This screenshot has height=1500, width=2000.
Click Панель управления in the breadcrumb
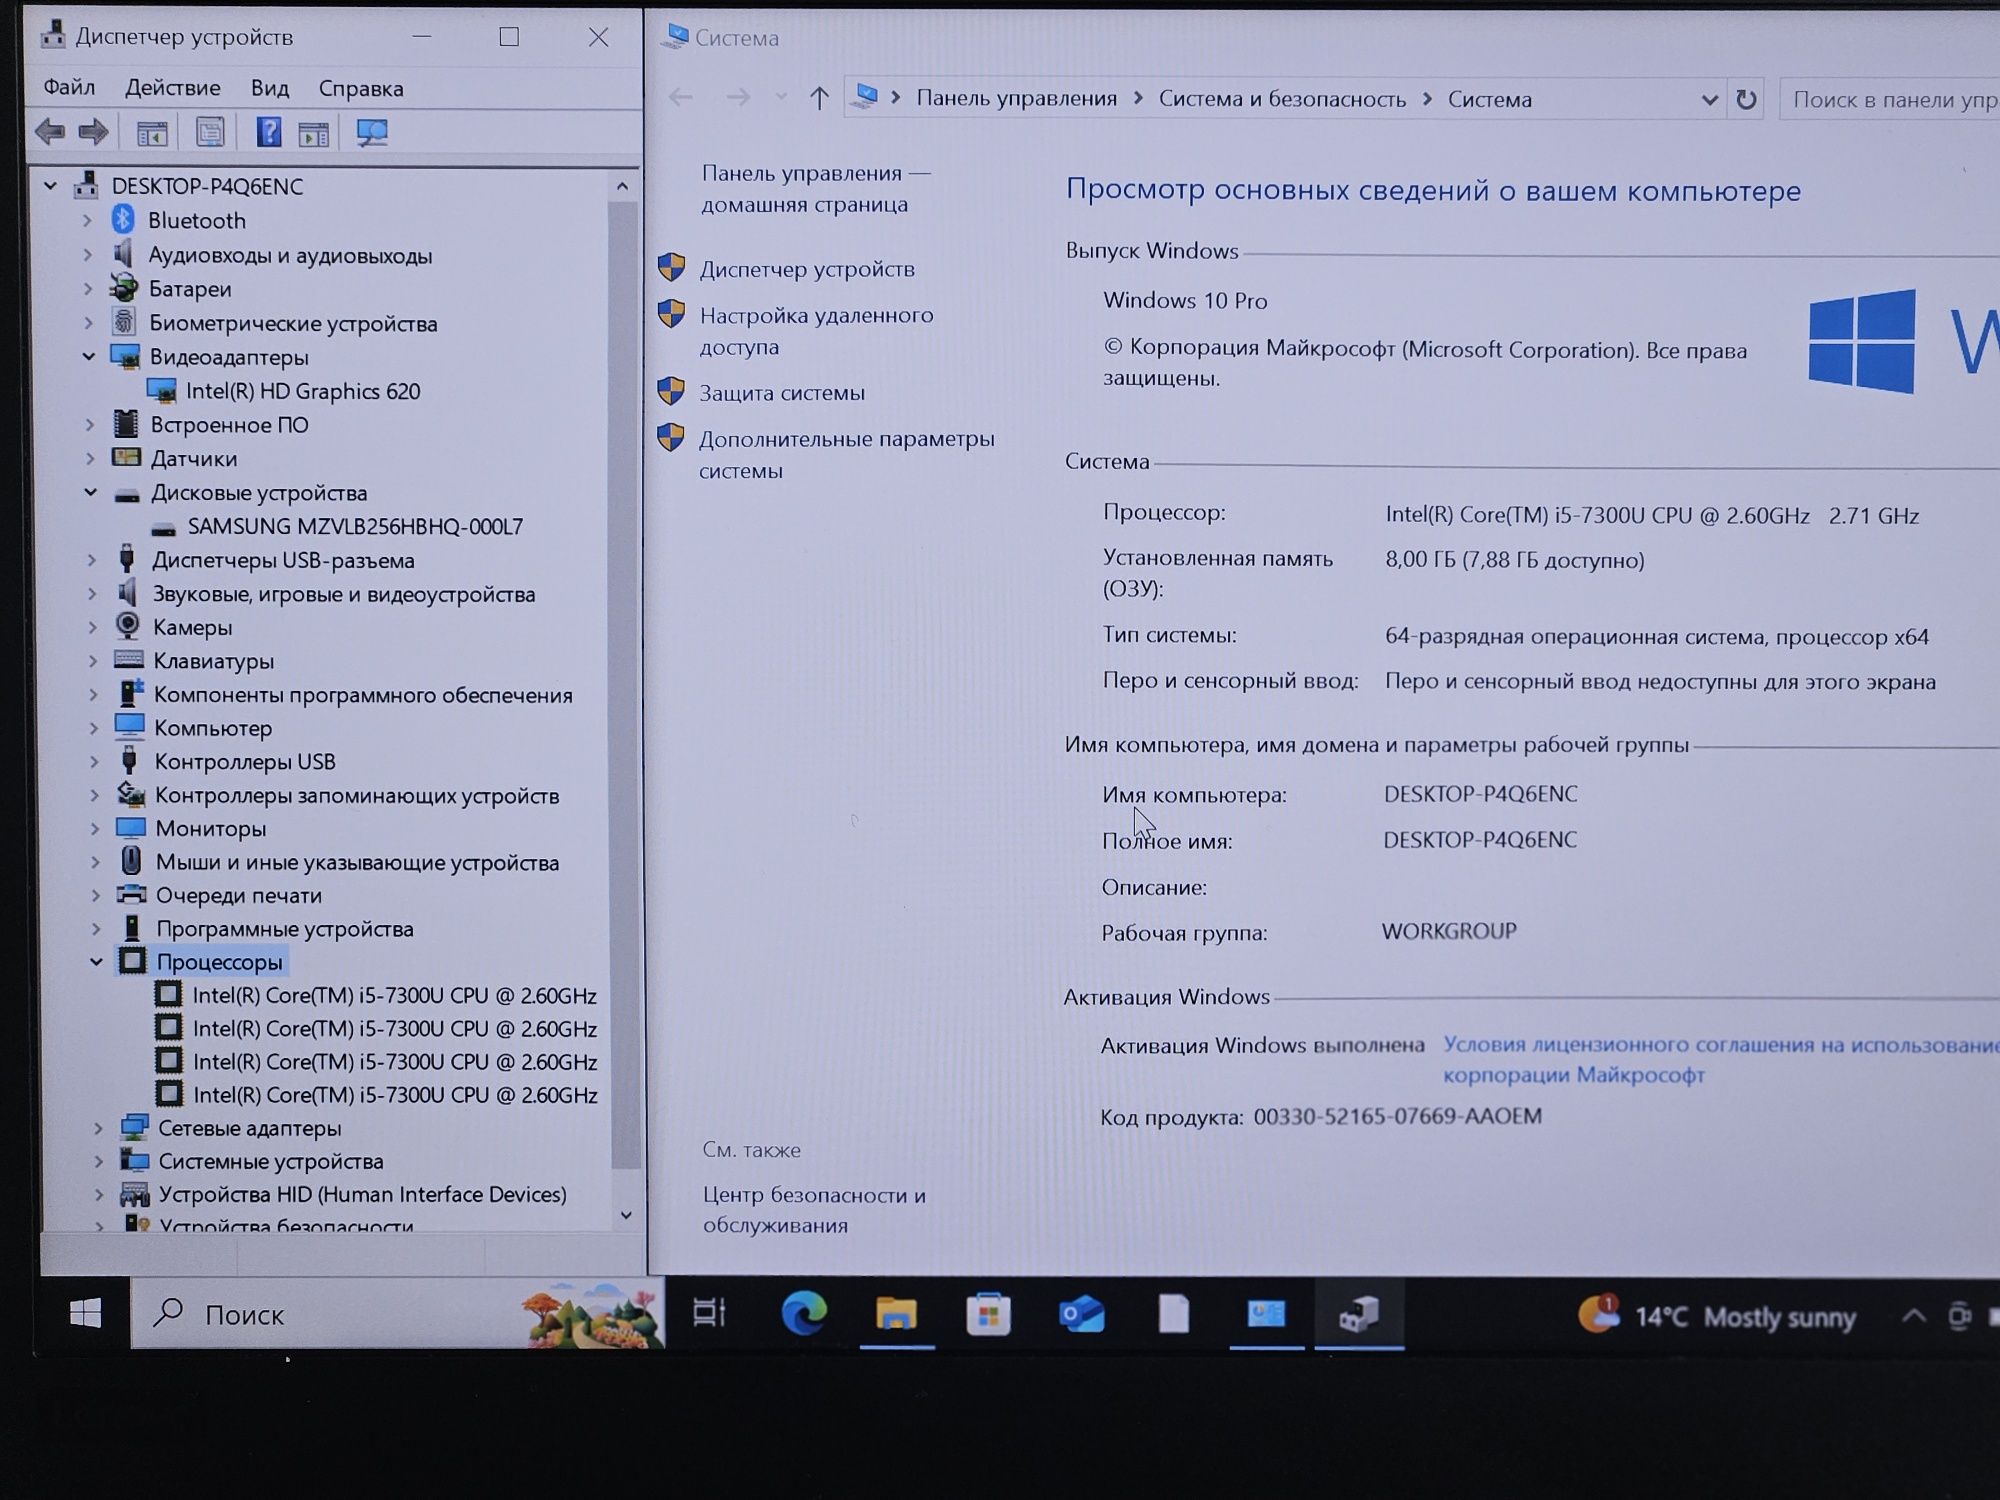[1016, 98]
